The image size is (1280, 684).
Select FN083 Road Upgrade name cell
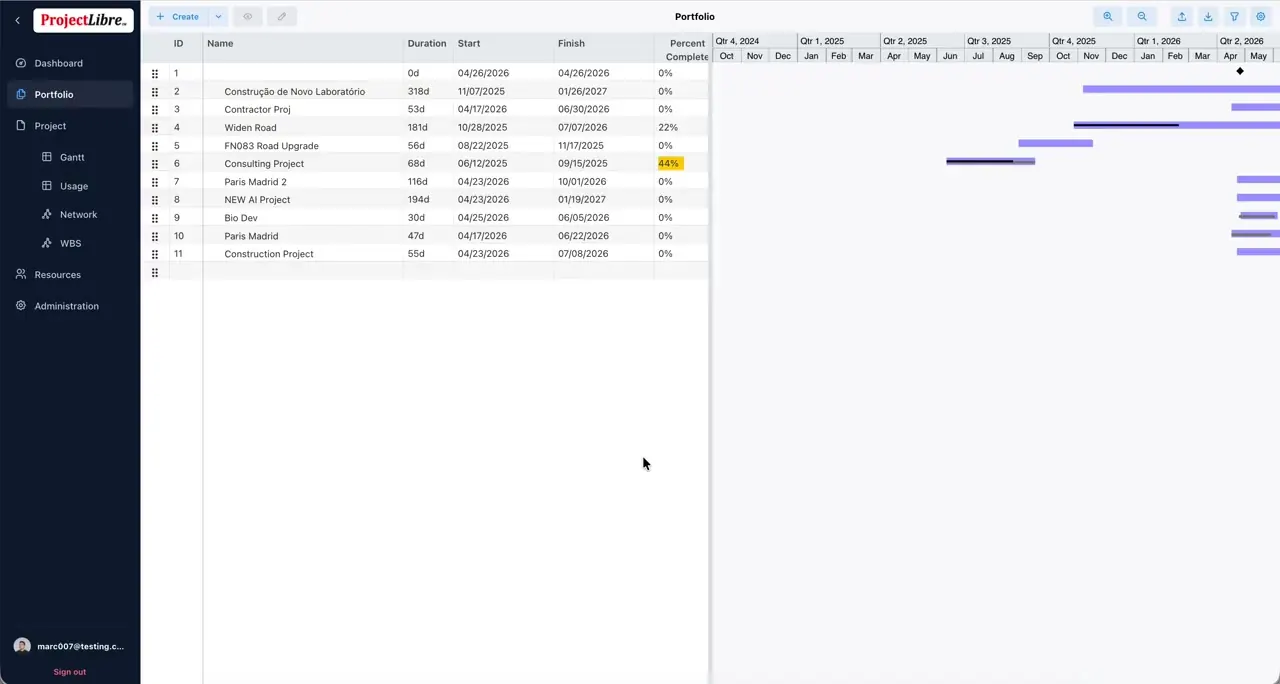click(x=303, y=146)
